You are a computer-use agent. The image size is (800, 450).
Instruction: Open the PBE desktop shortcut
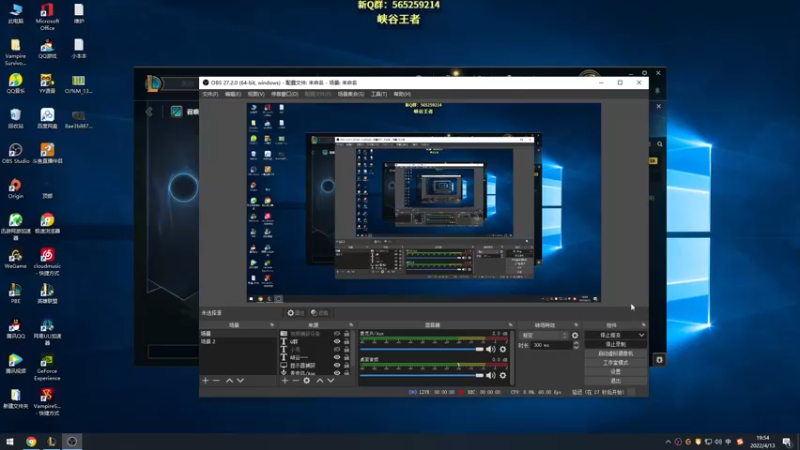[x=15, y=294]
